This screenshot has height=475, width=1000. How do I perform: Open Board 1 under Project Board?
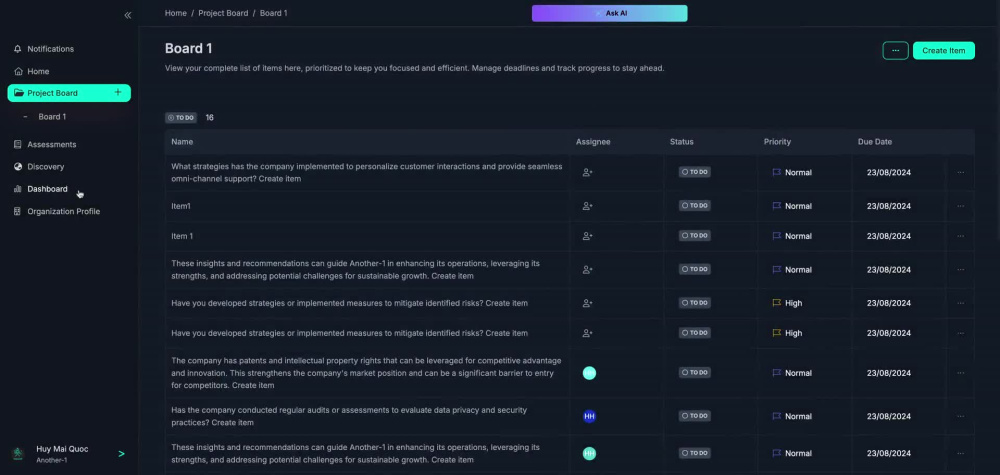click(x=52, y=117)
